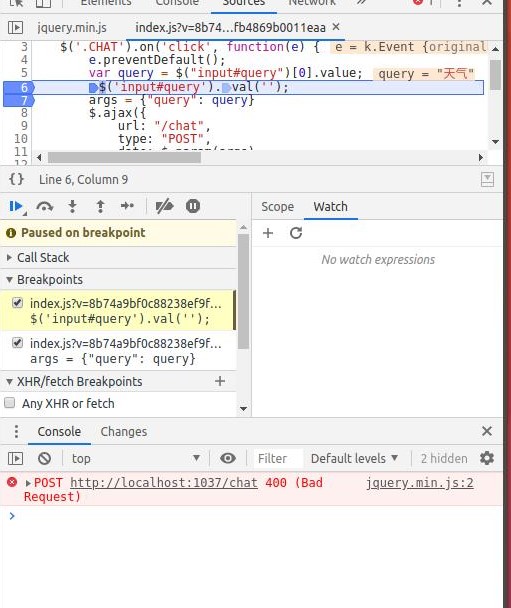This screenshot has width=511, height=608.
Task: Toggle breakpoint checkbox for args = {"query": query}
Action: pyautogui.click(x=17, y=343)
